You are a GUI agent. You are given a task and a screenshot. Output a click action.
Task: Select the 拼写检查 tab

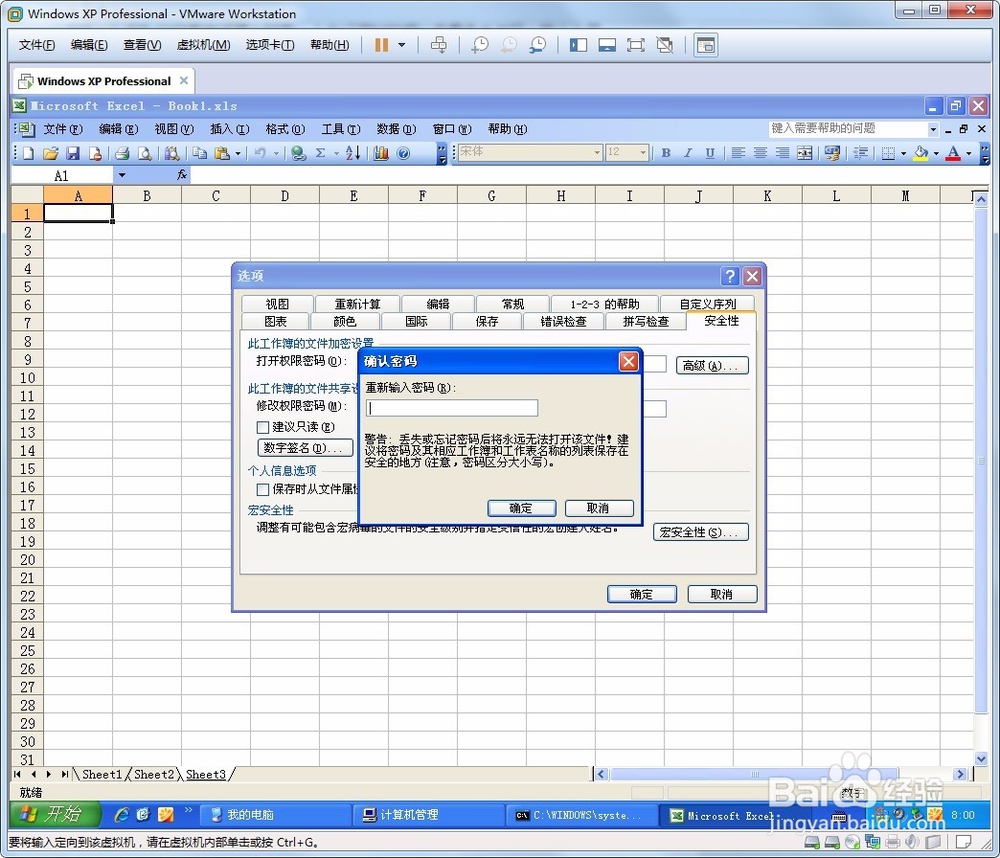645,322
